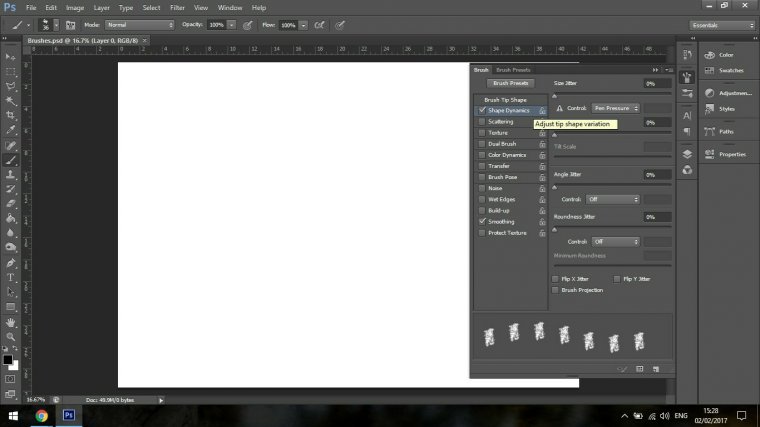Screen dimensions: 760x427
Task: Enable the Texture checkbox
Action: coord(482,133)
